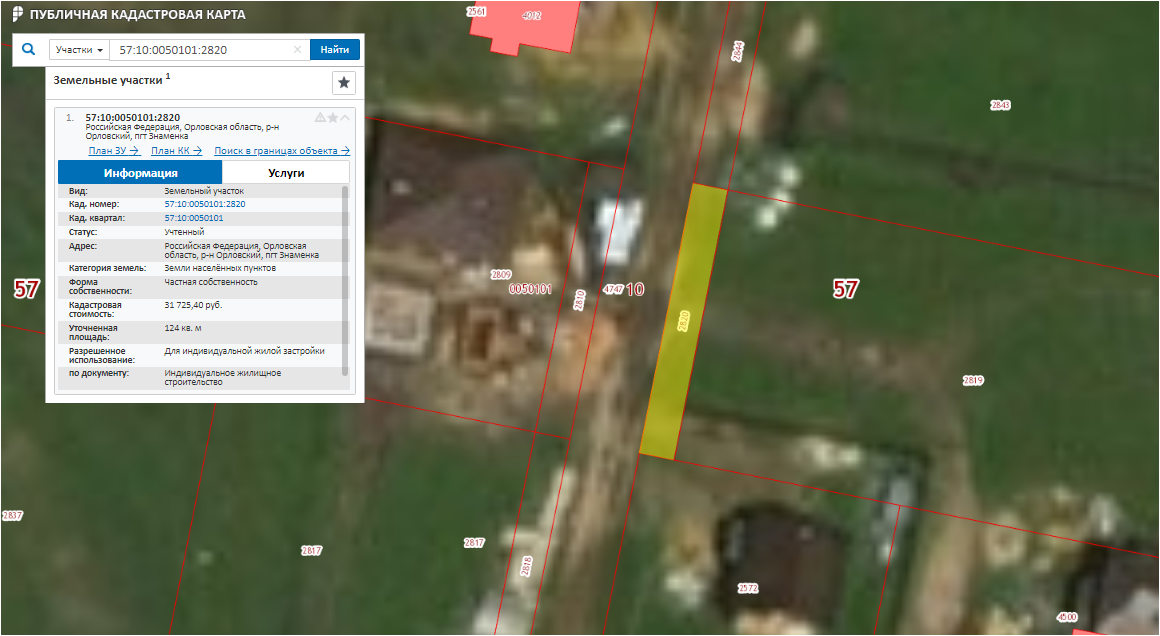
Task: Select the result title 57:10:0050101:2820
Action: (x=132, y=118)
